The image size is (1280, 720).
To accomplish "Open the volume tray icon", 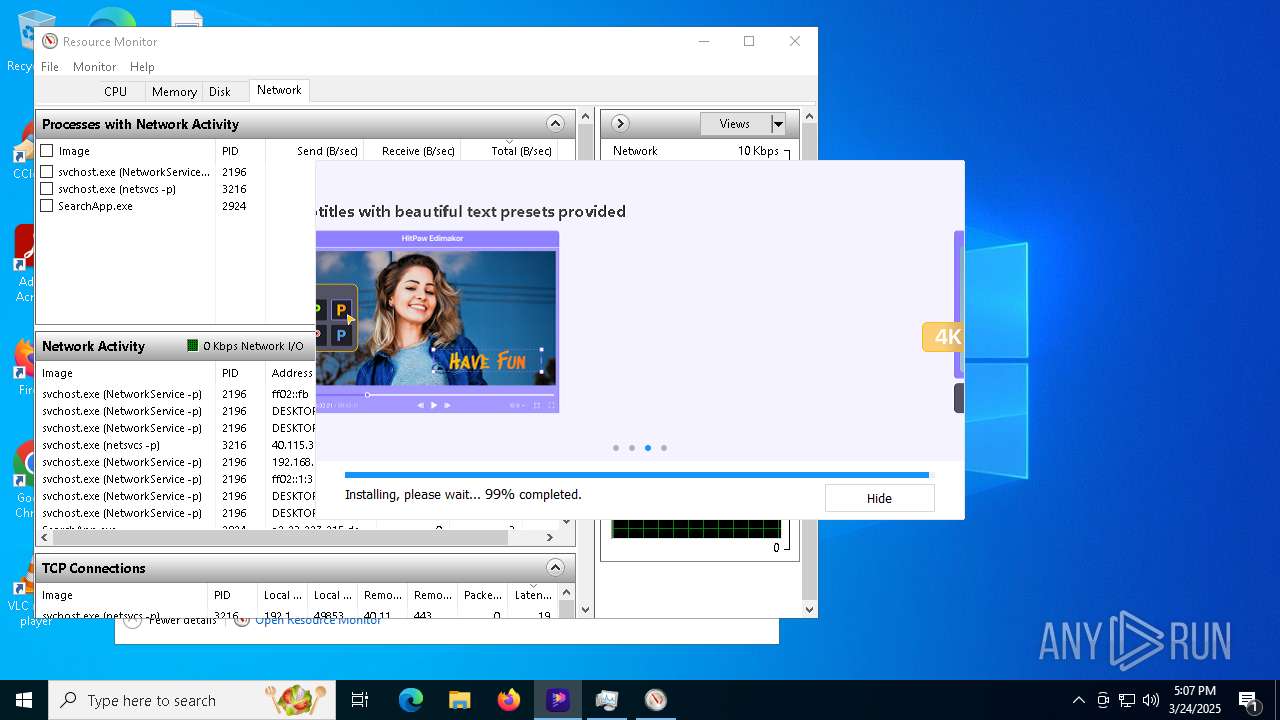I will point(1151,700).
